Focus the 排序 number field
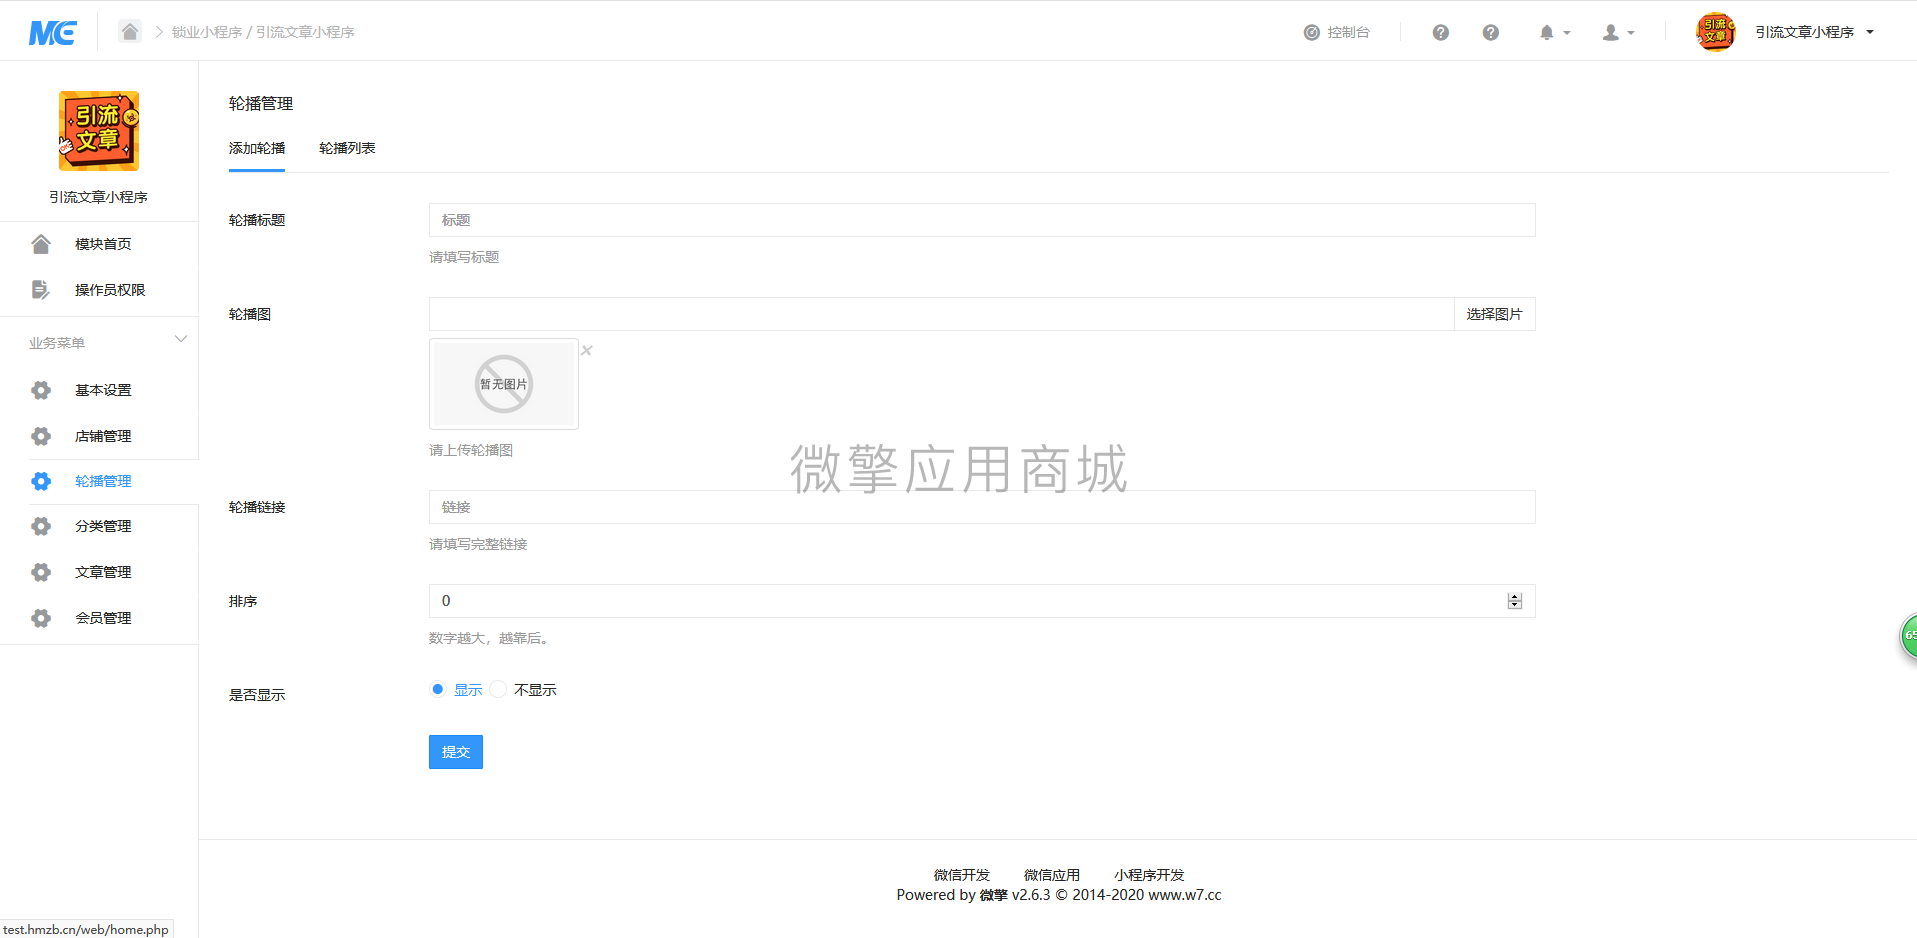The image size is (1917, 938). point(982,601)
